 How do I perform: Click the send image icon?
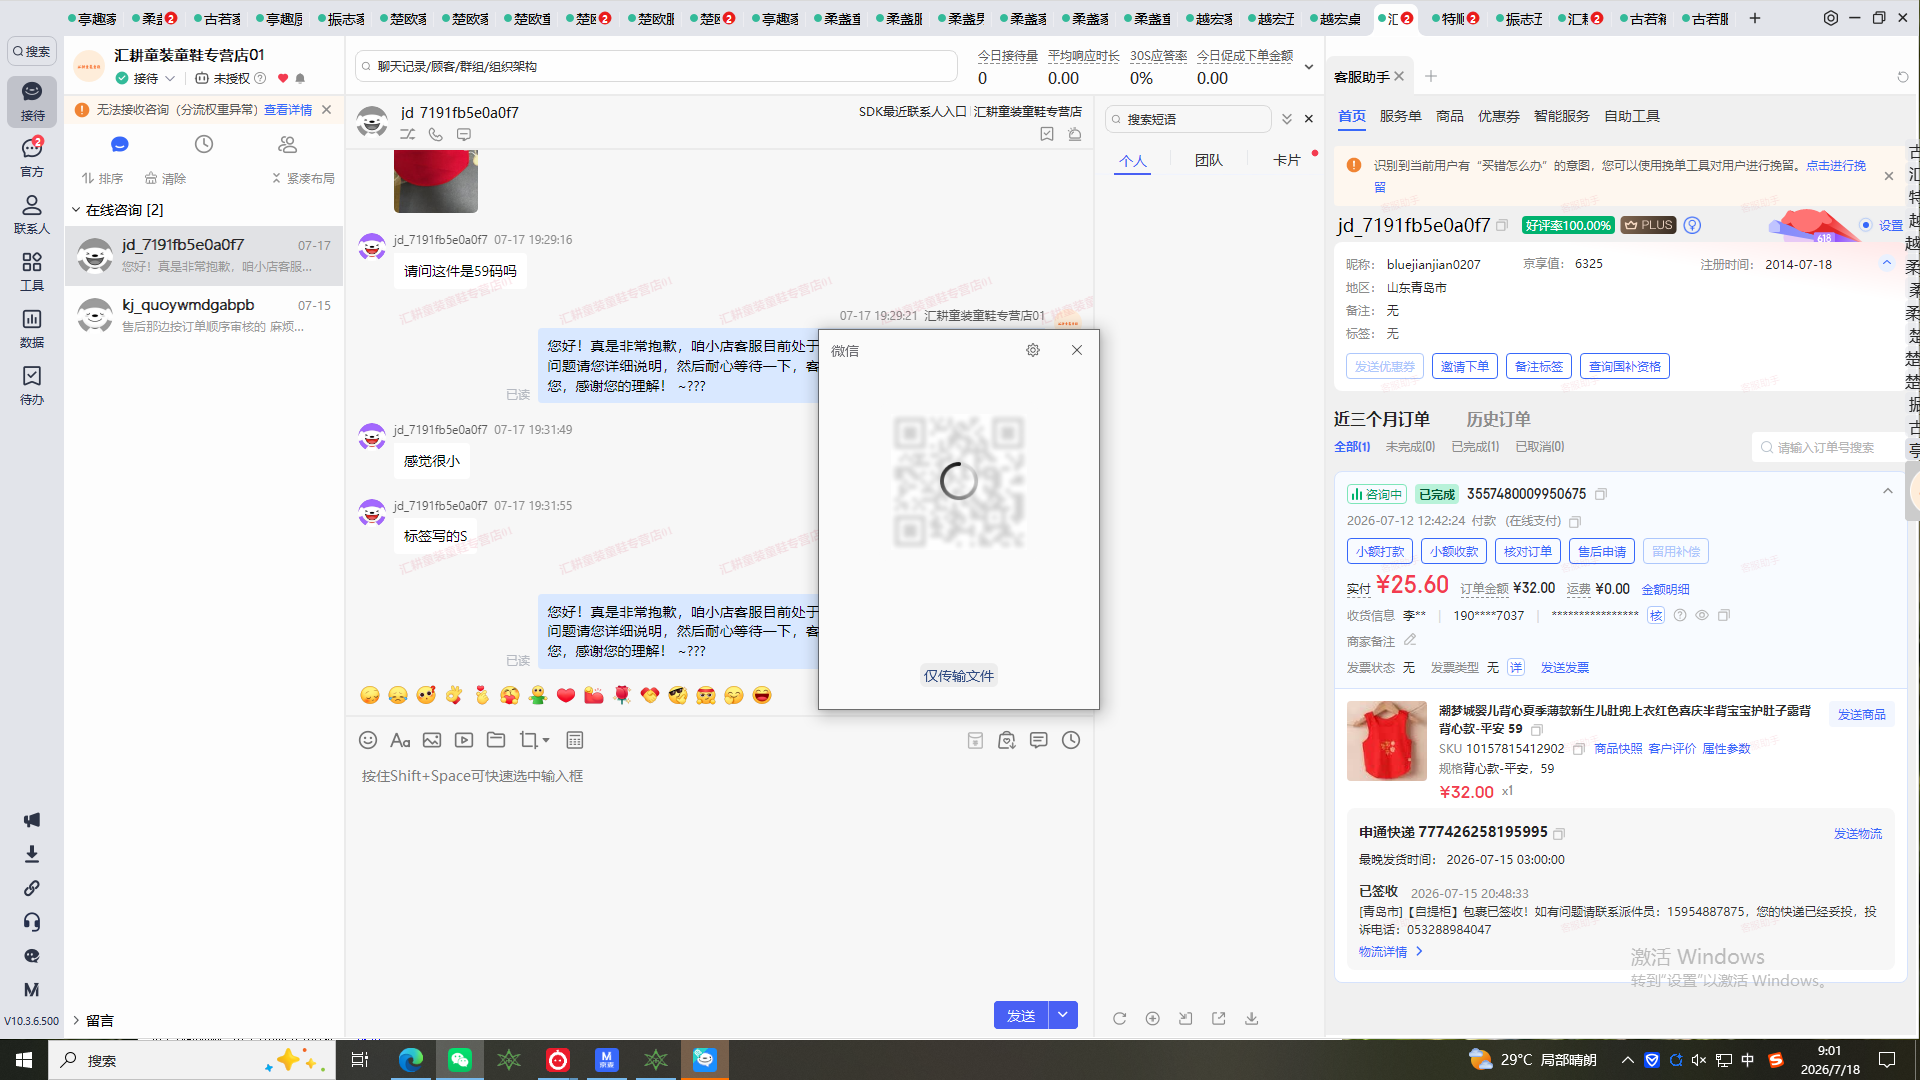tap(432, 740)
